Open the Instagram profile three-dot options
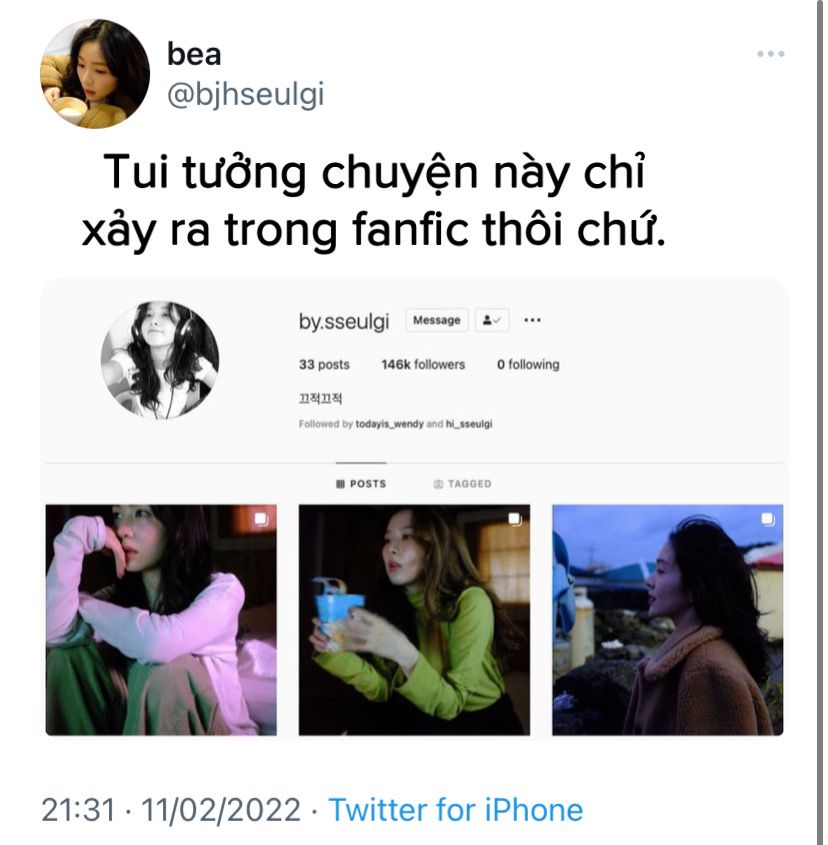The image size is (828, 845). point(532,320)
